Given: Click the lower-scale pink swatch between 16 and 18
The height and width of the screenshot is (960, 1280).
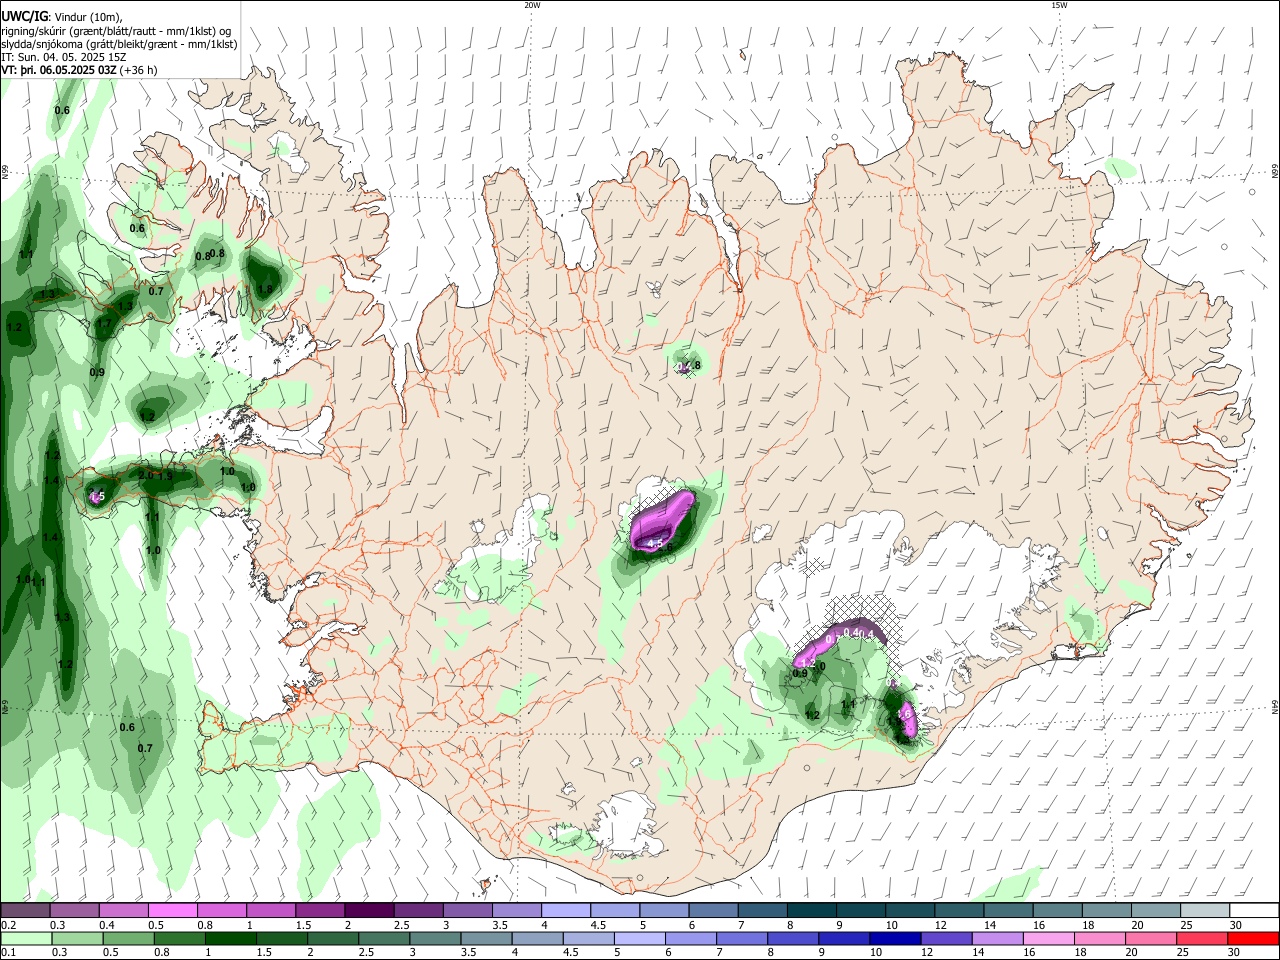Looking at the screenshot, I should (1048, 938).
